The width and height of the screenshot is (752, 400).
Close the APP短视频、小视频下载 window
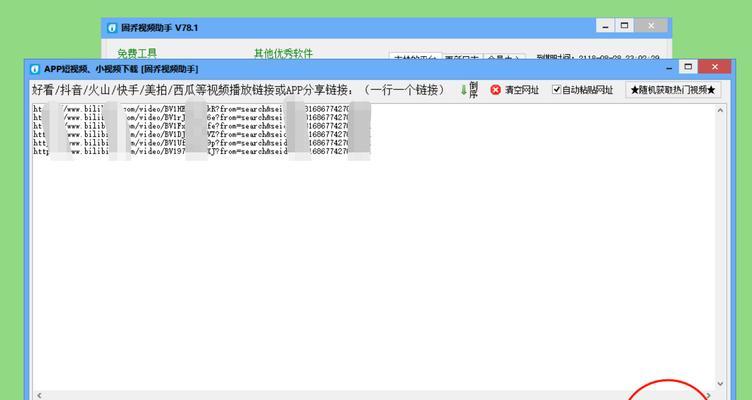pos(715,67)
